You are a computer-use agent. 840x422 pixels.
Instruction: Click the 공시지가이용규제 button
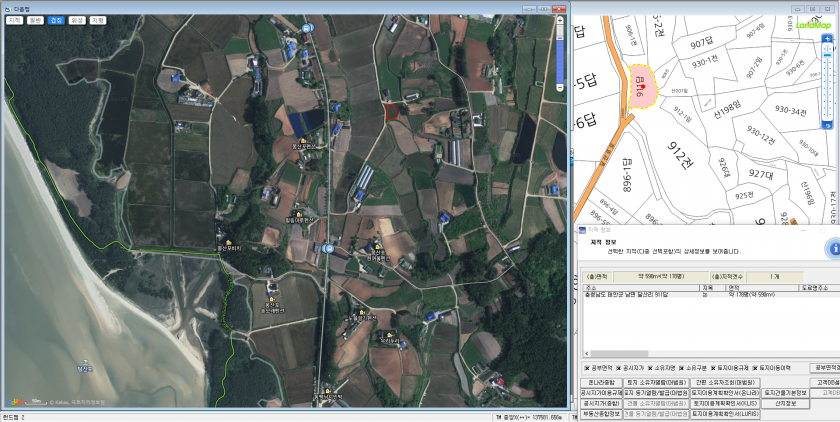[x=602, y=393]
